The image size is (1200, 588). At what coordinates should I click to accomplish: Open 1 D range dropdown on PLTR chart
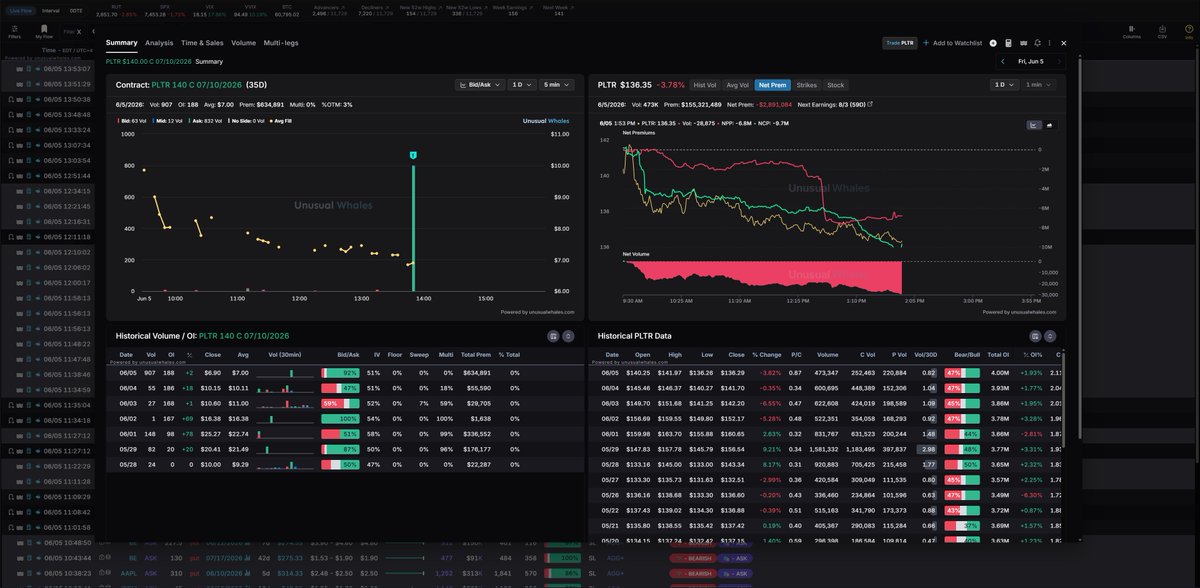pyautogui.click(x=1004, y=85)
